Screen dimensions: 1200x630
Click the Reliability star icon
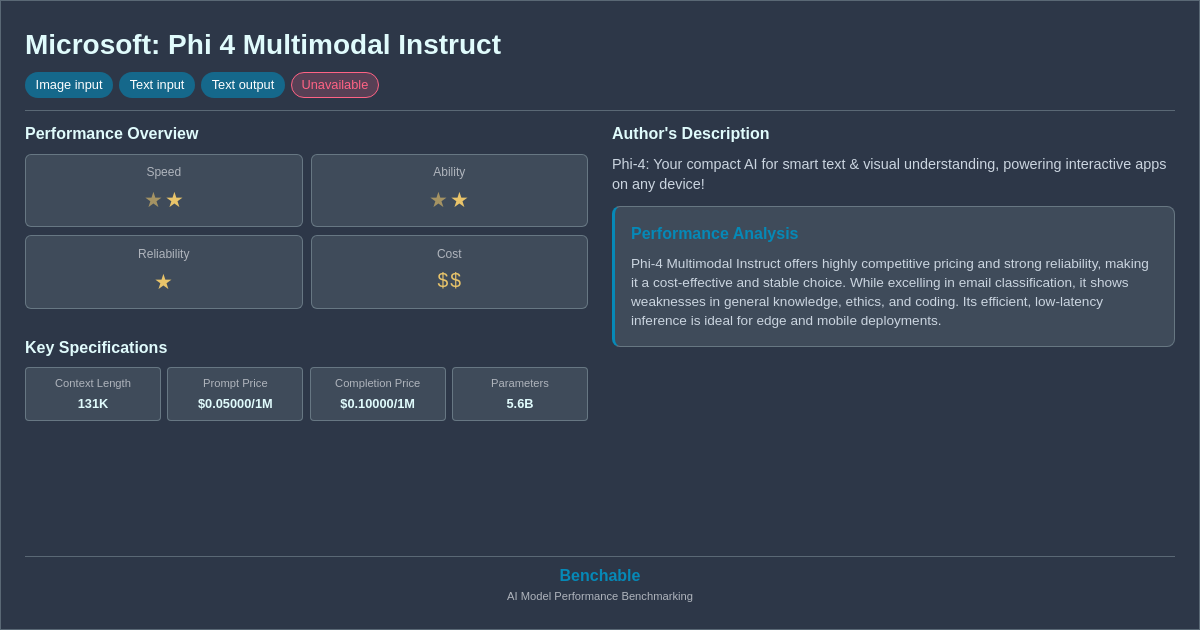[x=163, y=281]
